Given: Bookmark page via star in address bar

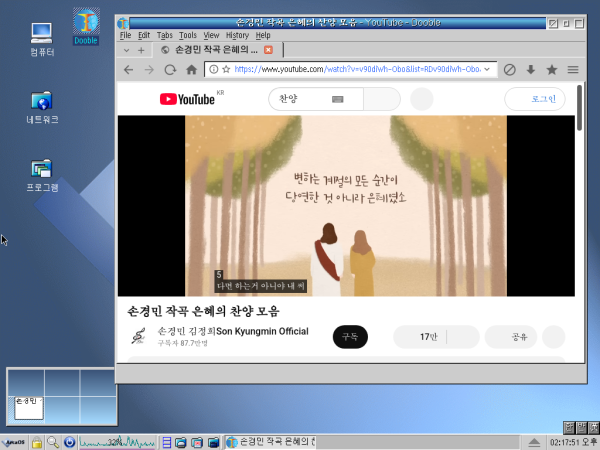Looking at the screenshot, I should pos(226,69).
